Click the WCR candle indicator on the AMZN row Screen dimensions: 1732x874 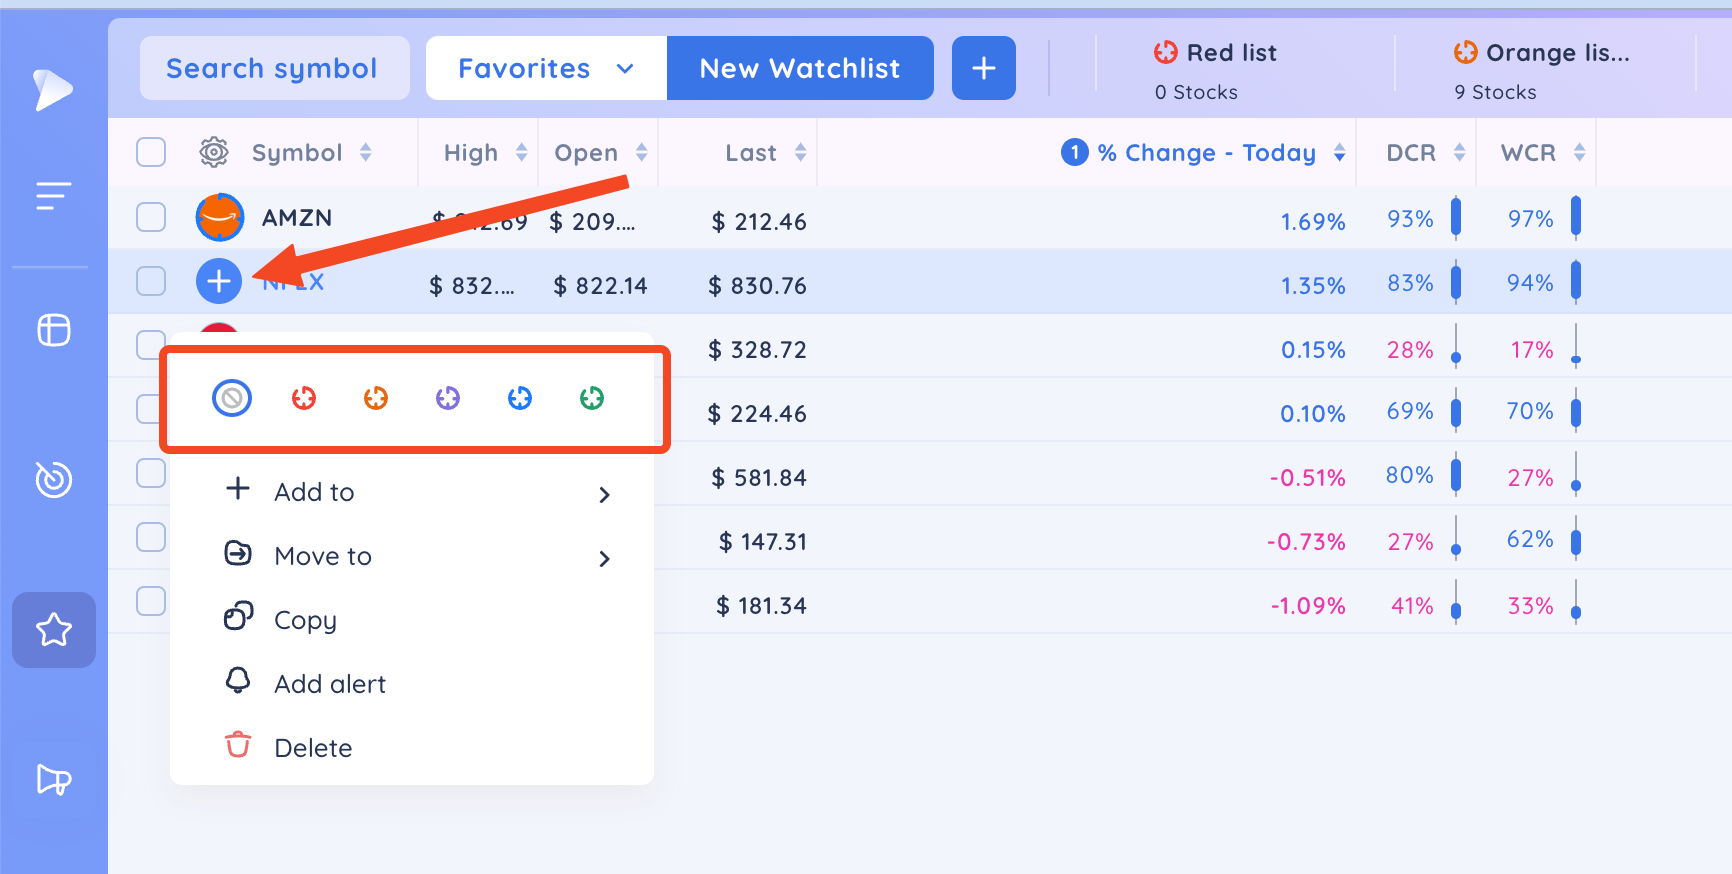tap(1576, 217)
